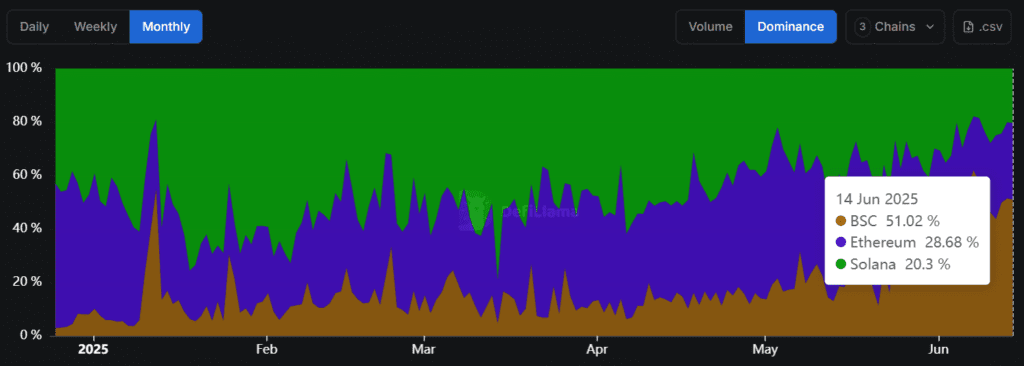Open the Chains dropdown
Screen dimensions: 1024x366
[895, 27]
